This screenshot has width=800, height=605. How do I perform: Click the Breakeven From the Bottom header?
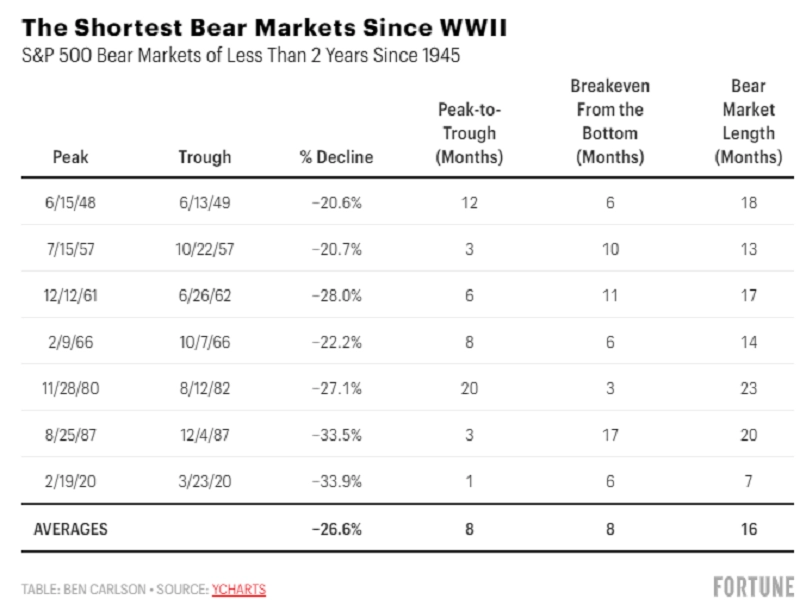[x=610, y=121]
